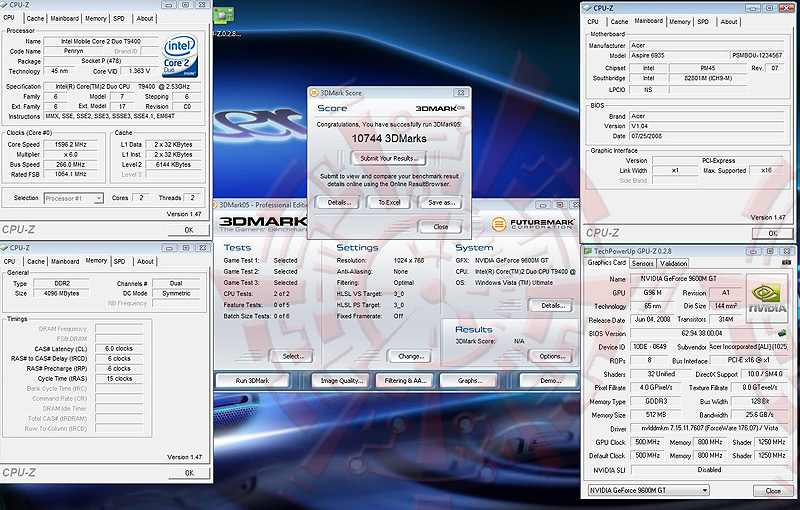The height and width of the screenshot is (510, 800).
Task: Click the Close button at bottom of GPU-Z
Action: click(772, 491)
